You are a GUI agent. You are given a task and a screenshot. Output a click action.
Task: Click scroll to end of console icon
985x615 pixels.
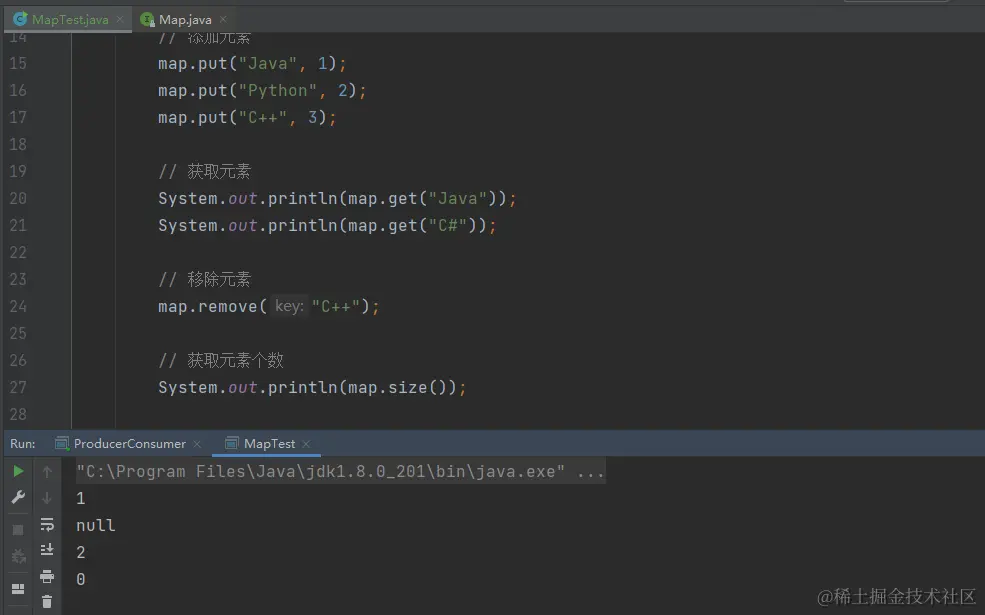pyautogui.click(x=47, y=550)
